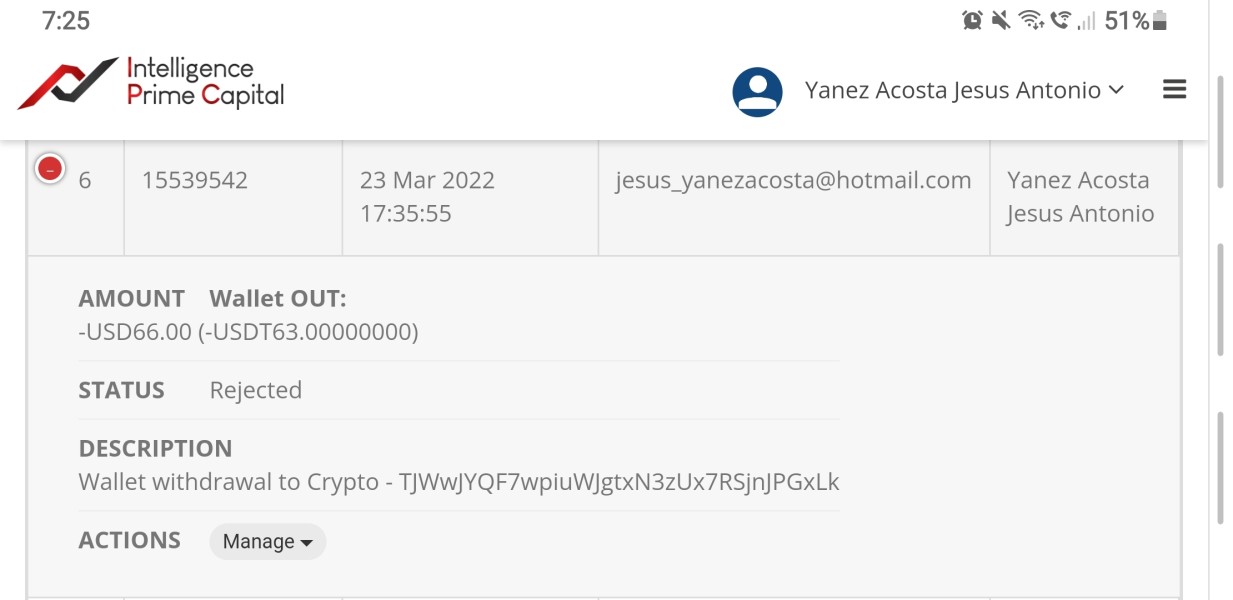Expand the account chevron beside user name

click(x=1116, y=90)
